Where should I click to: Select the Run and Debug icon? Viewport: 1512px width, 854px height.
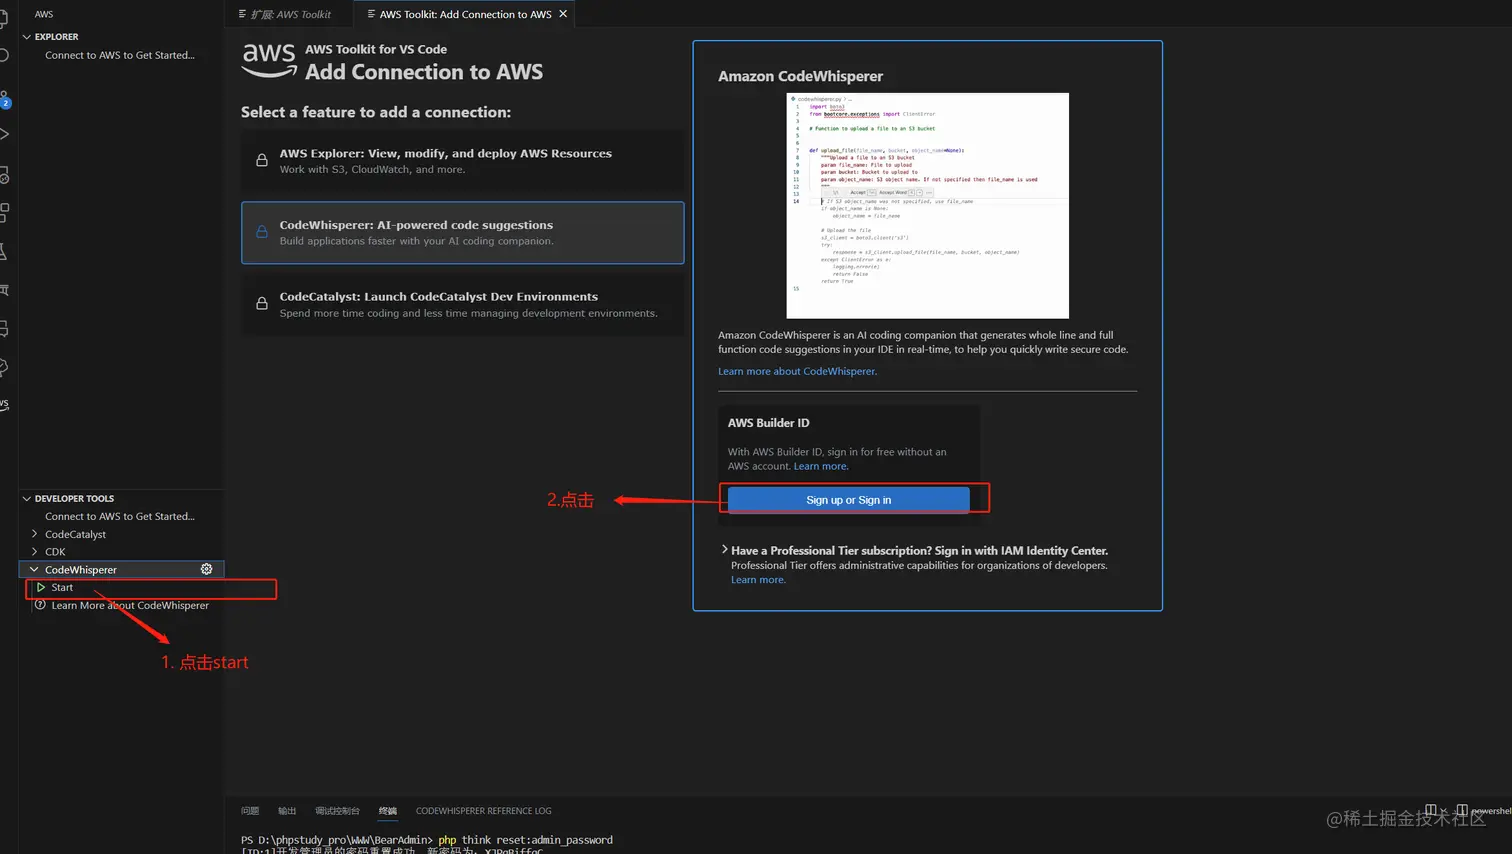7,133
